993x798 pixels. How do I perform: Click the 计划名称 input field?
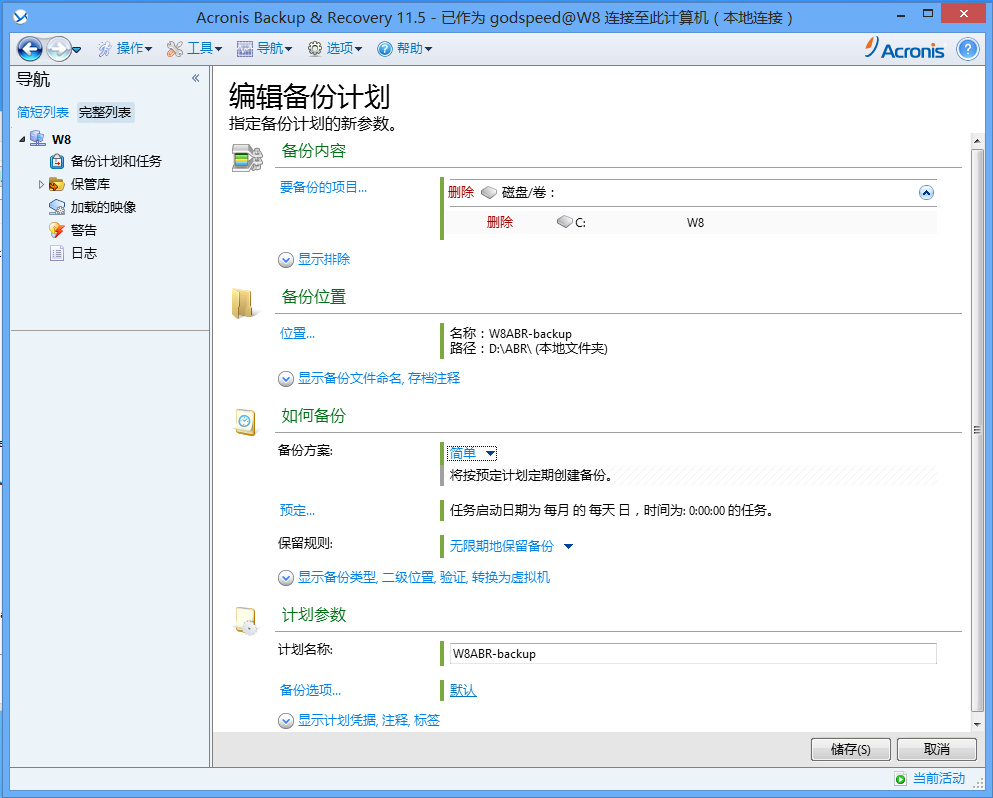pos(693,654)
